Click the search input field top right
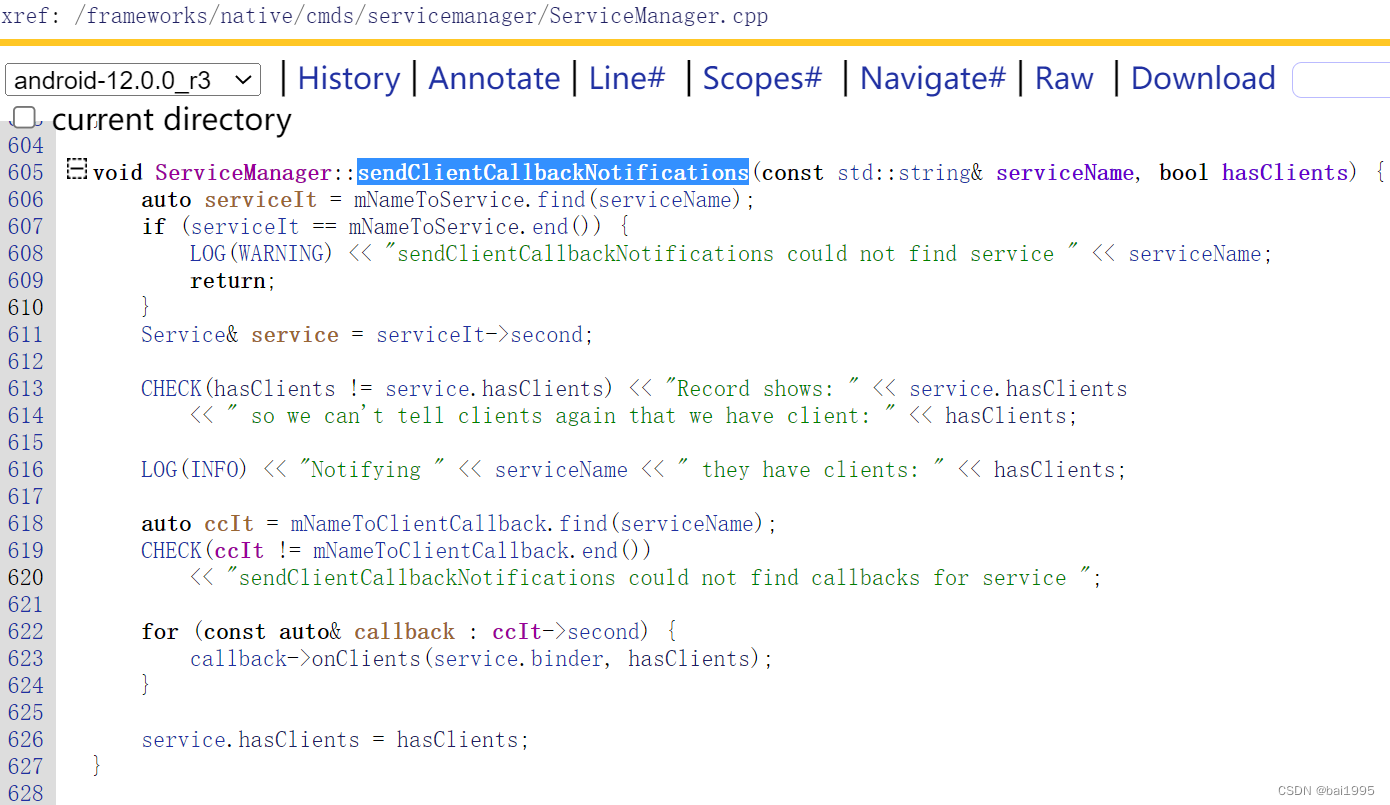 pyautogui.click(x=1340, y=79)
